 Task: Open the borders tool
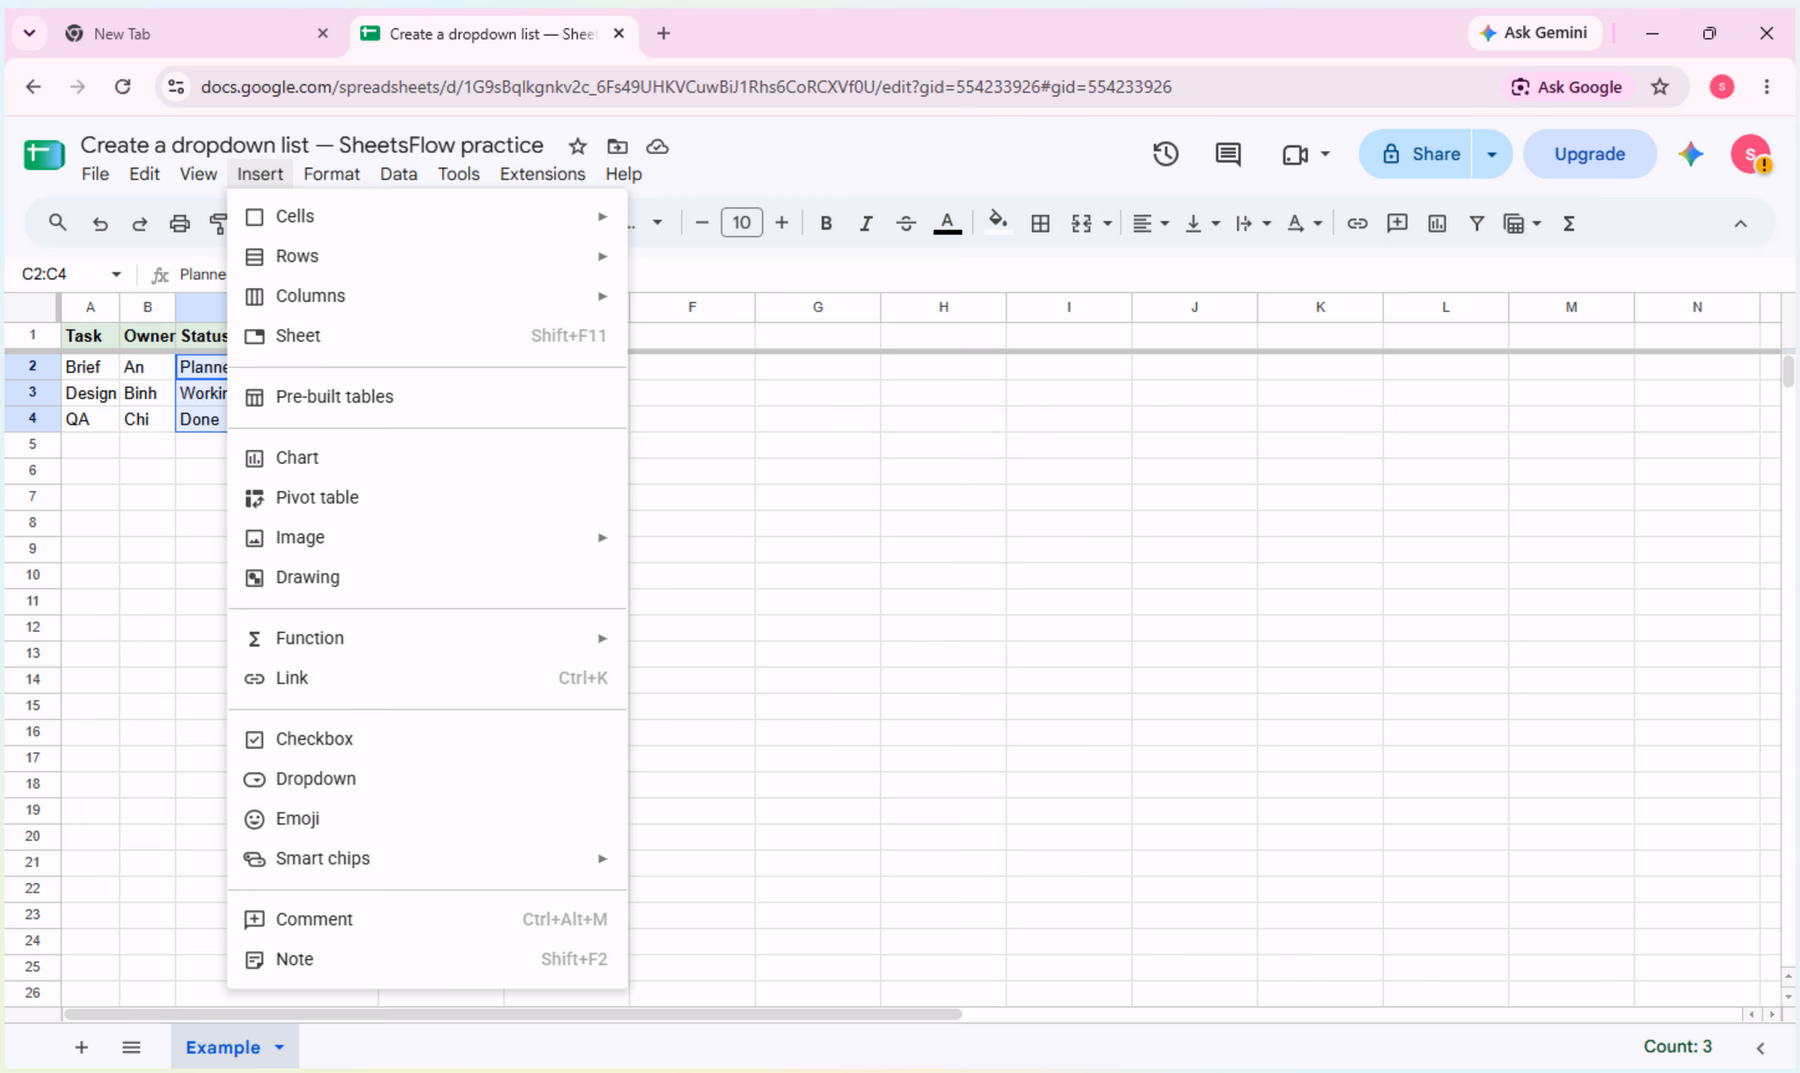pos(1040,224)
